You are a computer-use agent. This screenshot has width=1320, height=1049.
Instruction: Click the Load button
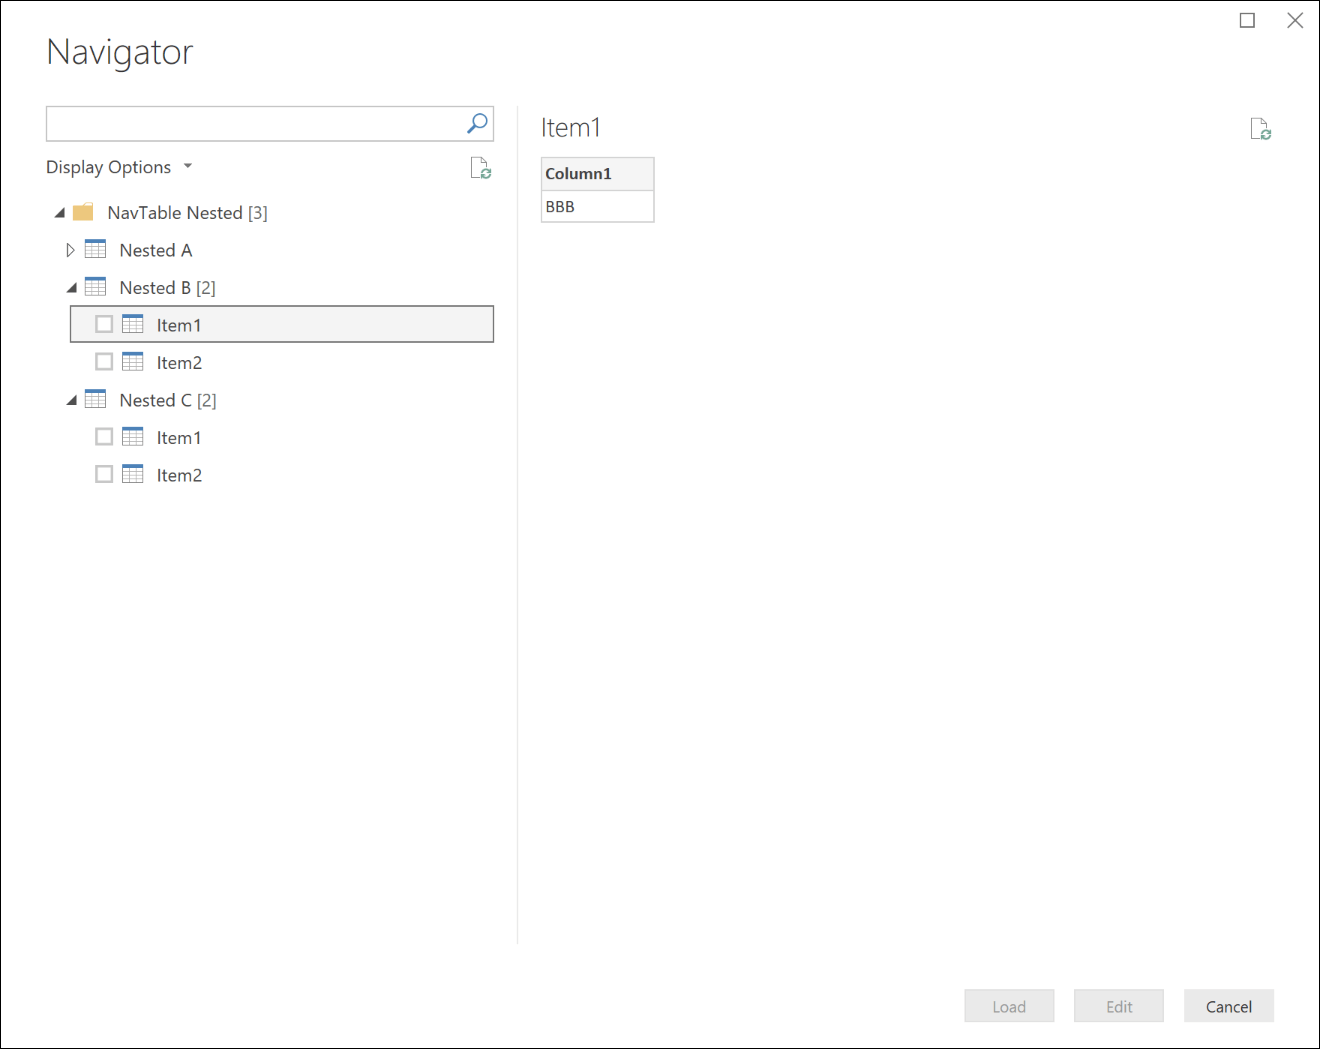[x=1008, y=1006]
